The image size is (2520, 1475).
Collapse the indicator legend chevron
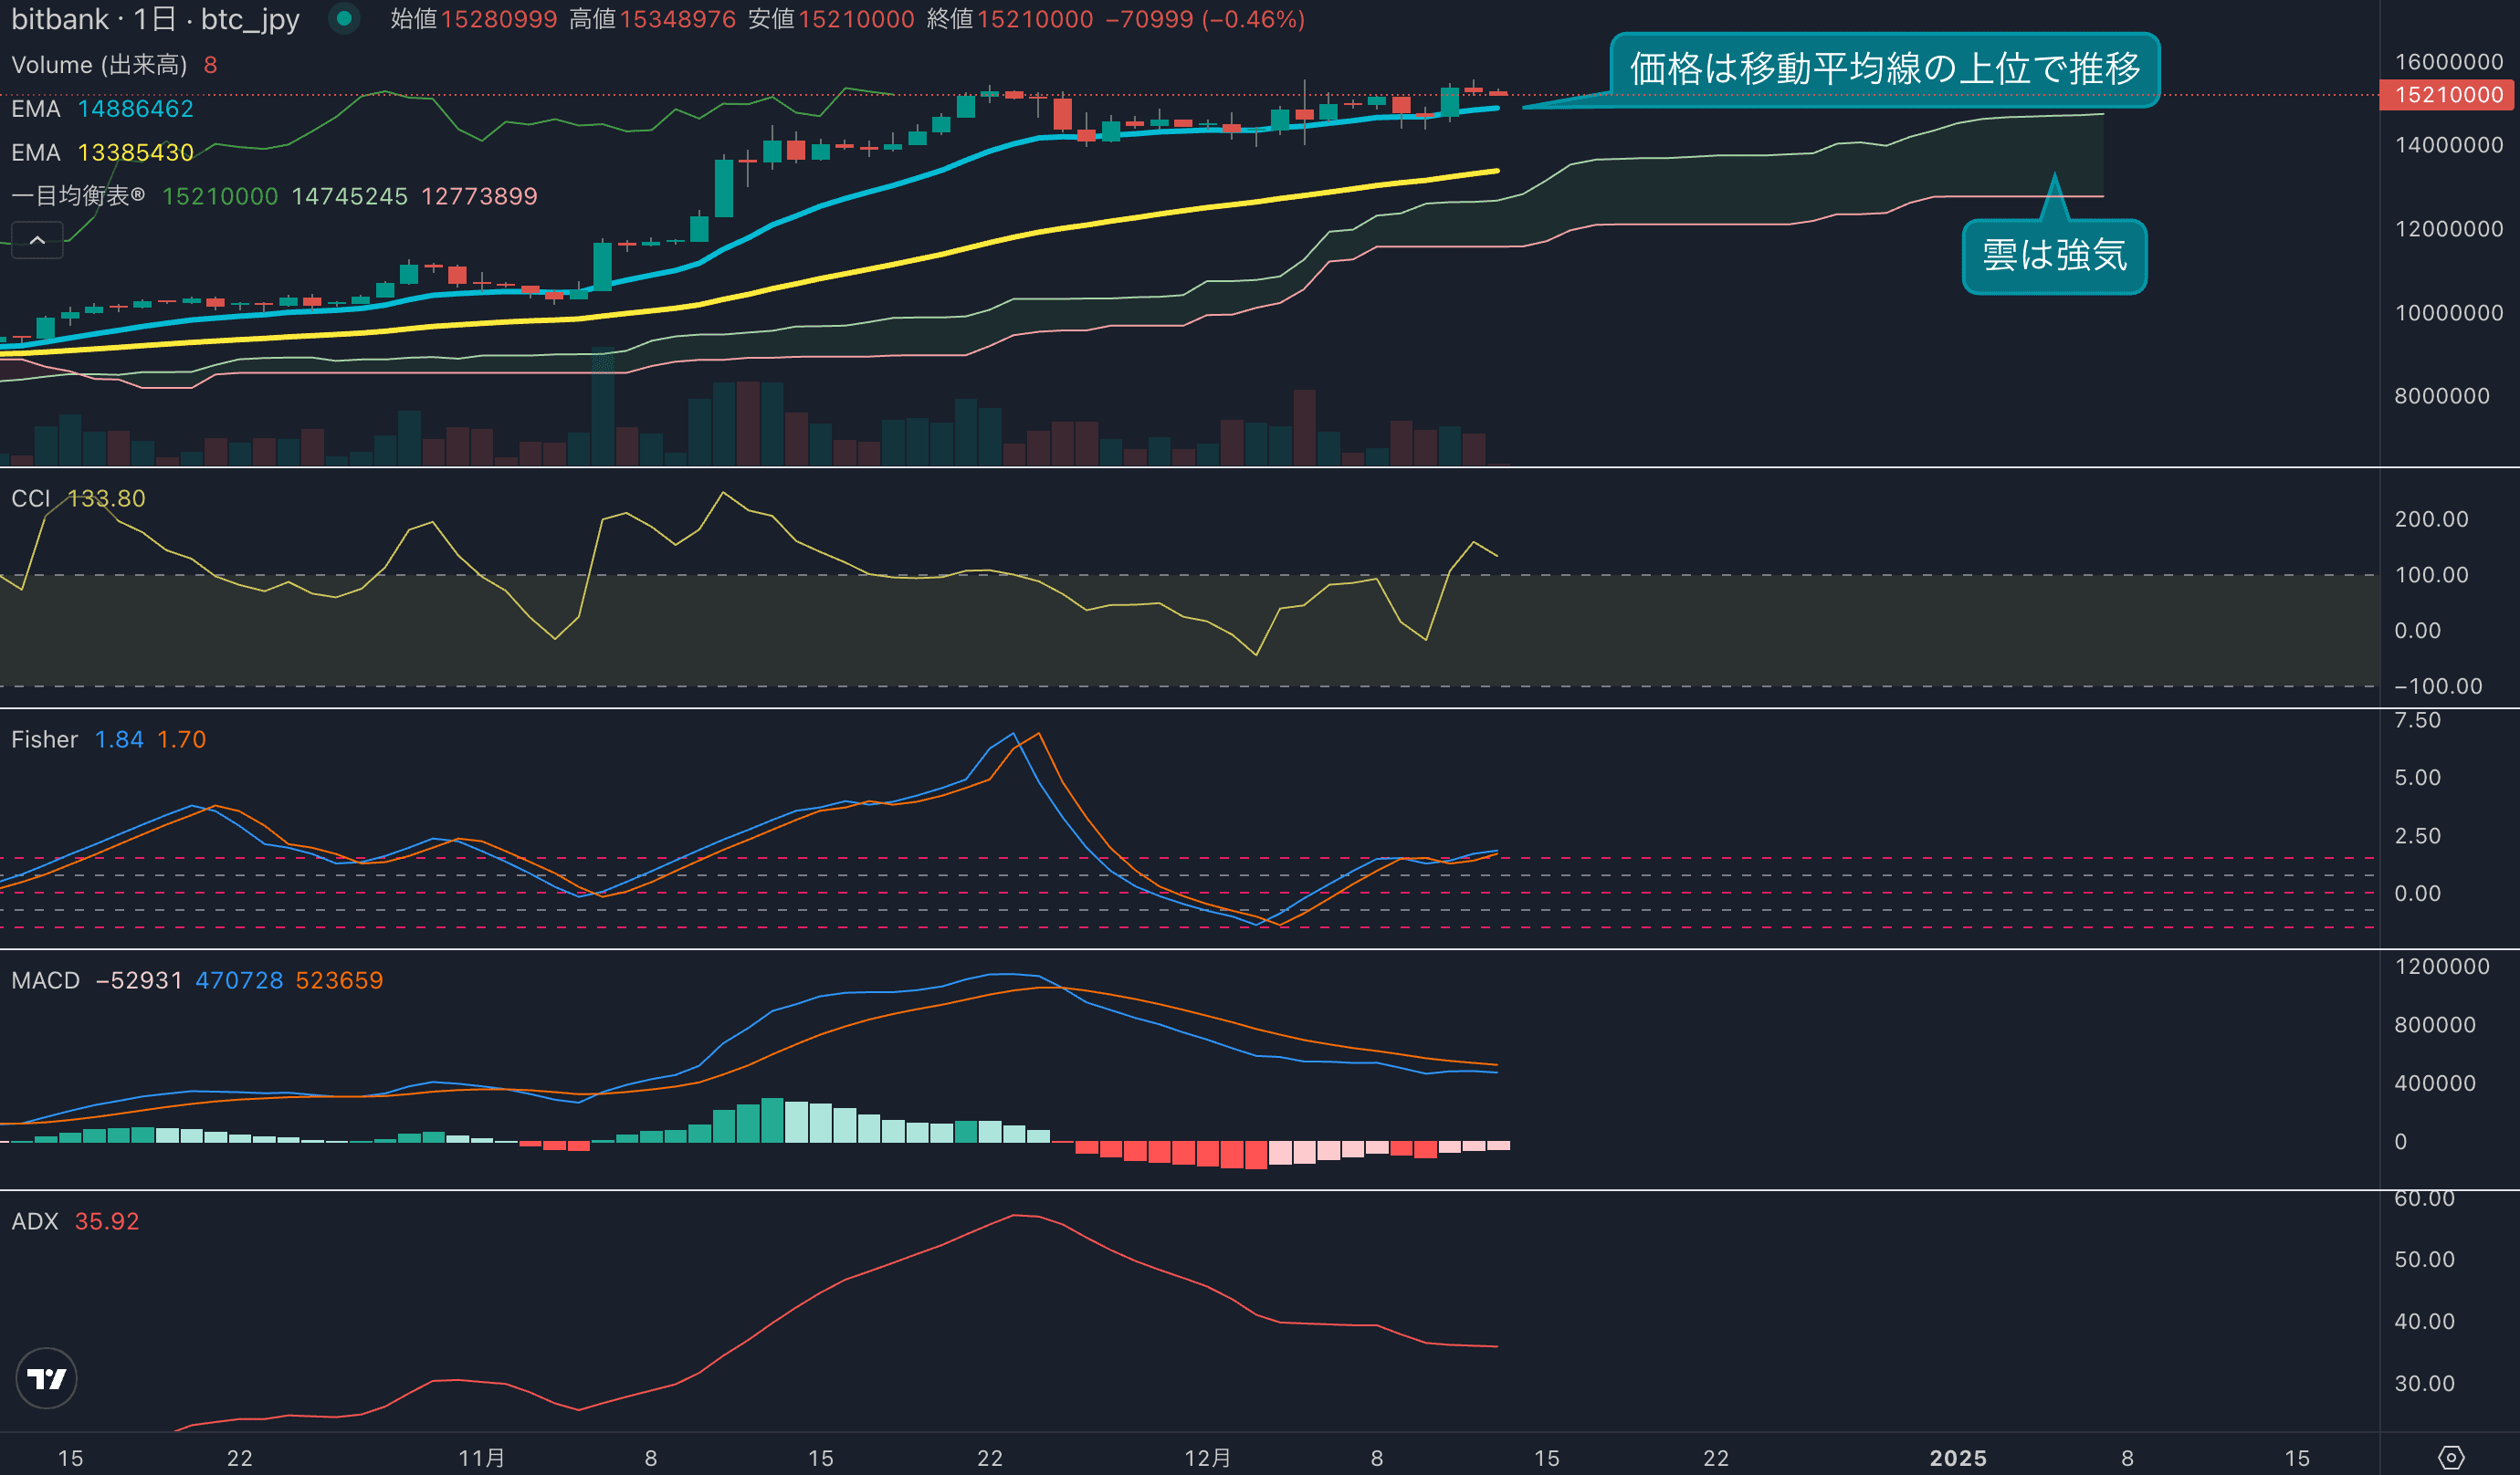[37, 240]
